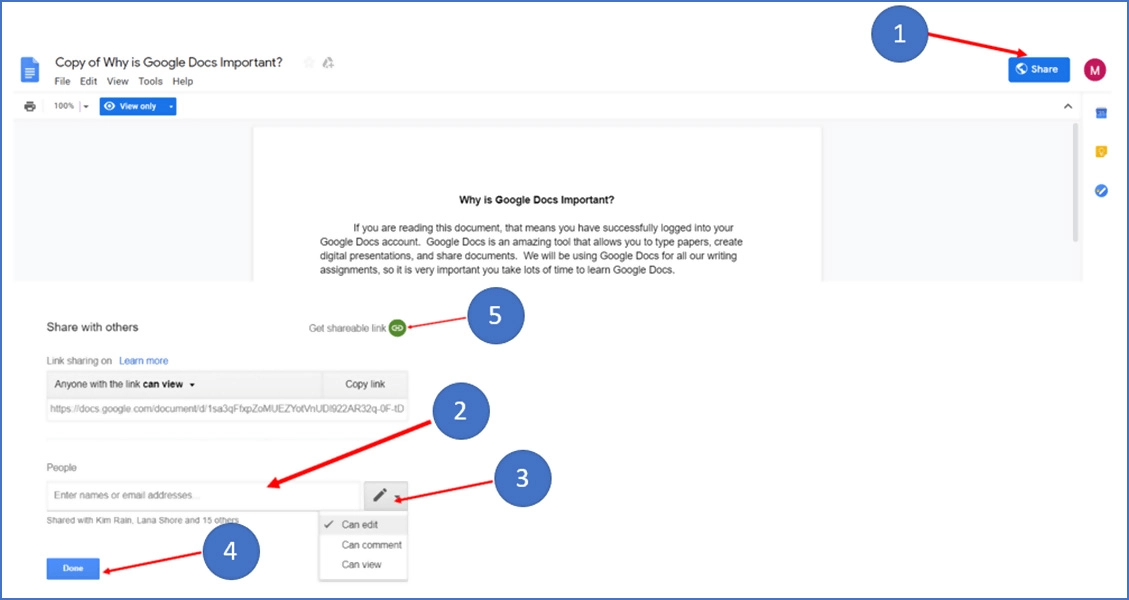Click the document title text

(x=169, y=63)
